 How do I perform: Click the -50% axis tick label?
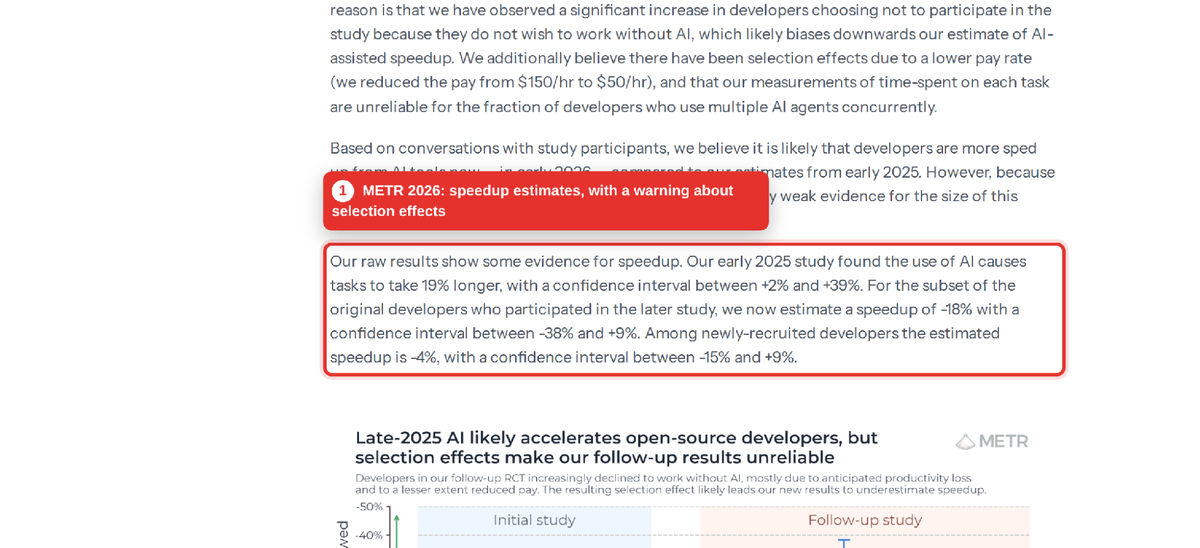pos(369,506)
